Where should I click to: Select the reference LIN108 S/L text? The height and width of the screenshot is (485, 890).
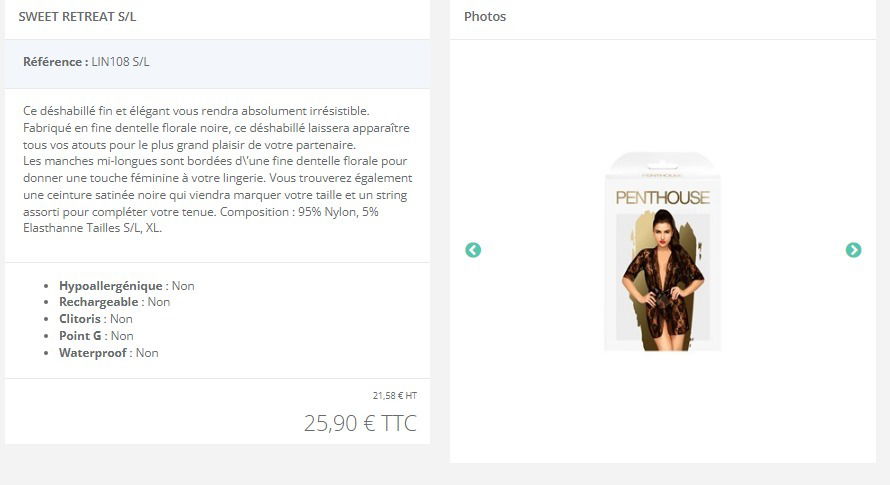pos(120,61)
